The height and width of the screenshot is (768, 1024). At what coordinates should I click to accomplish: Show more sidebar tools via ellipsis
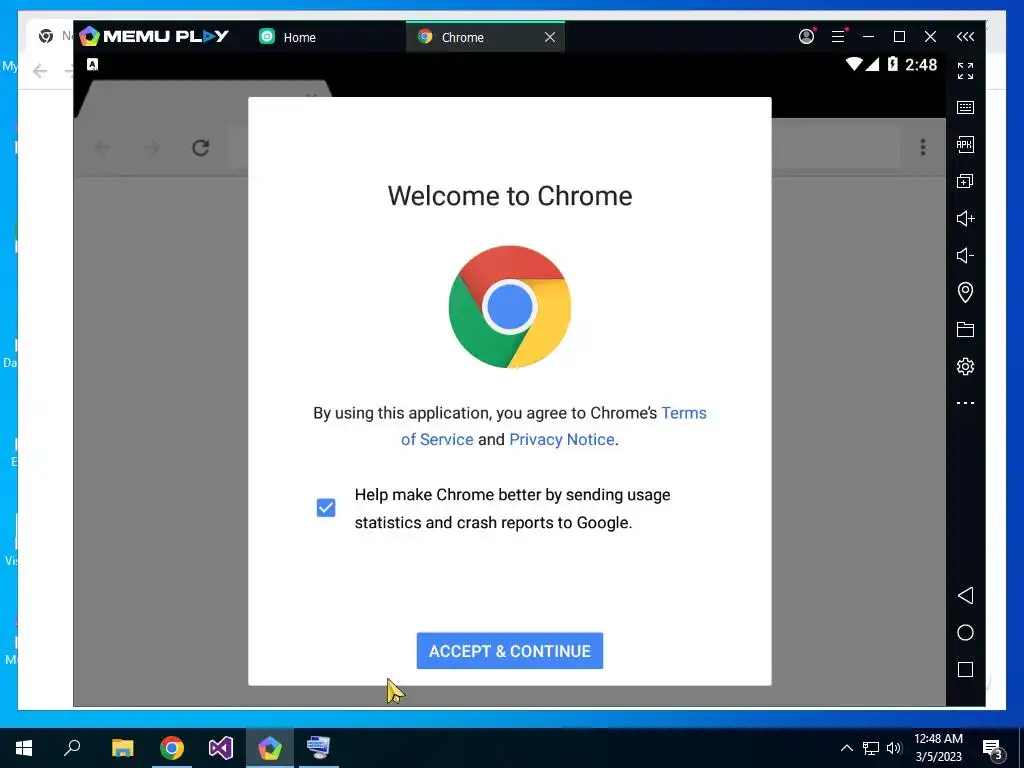(965, 403)
